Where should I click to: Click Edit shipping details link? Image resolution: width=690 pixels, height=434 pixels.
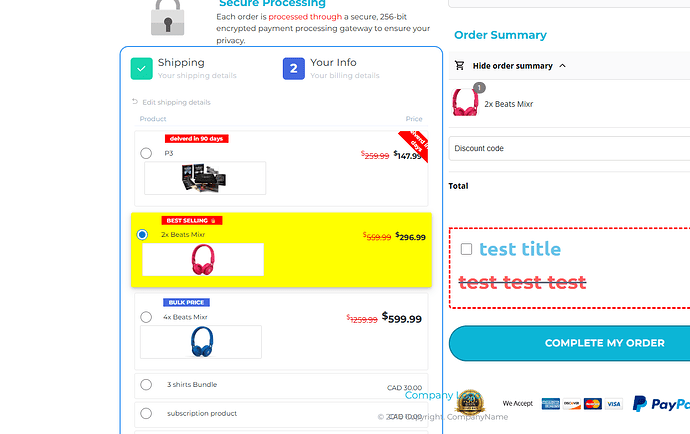click(176, 102)
